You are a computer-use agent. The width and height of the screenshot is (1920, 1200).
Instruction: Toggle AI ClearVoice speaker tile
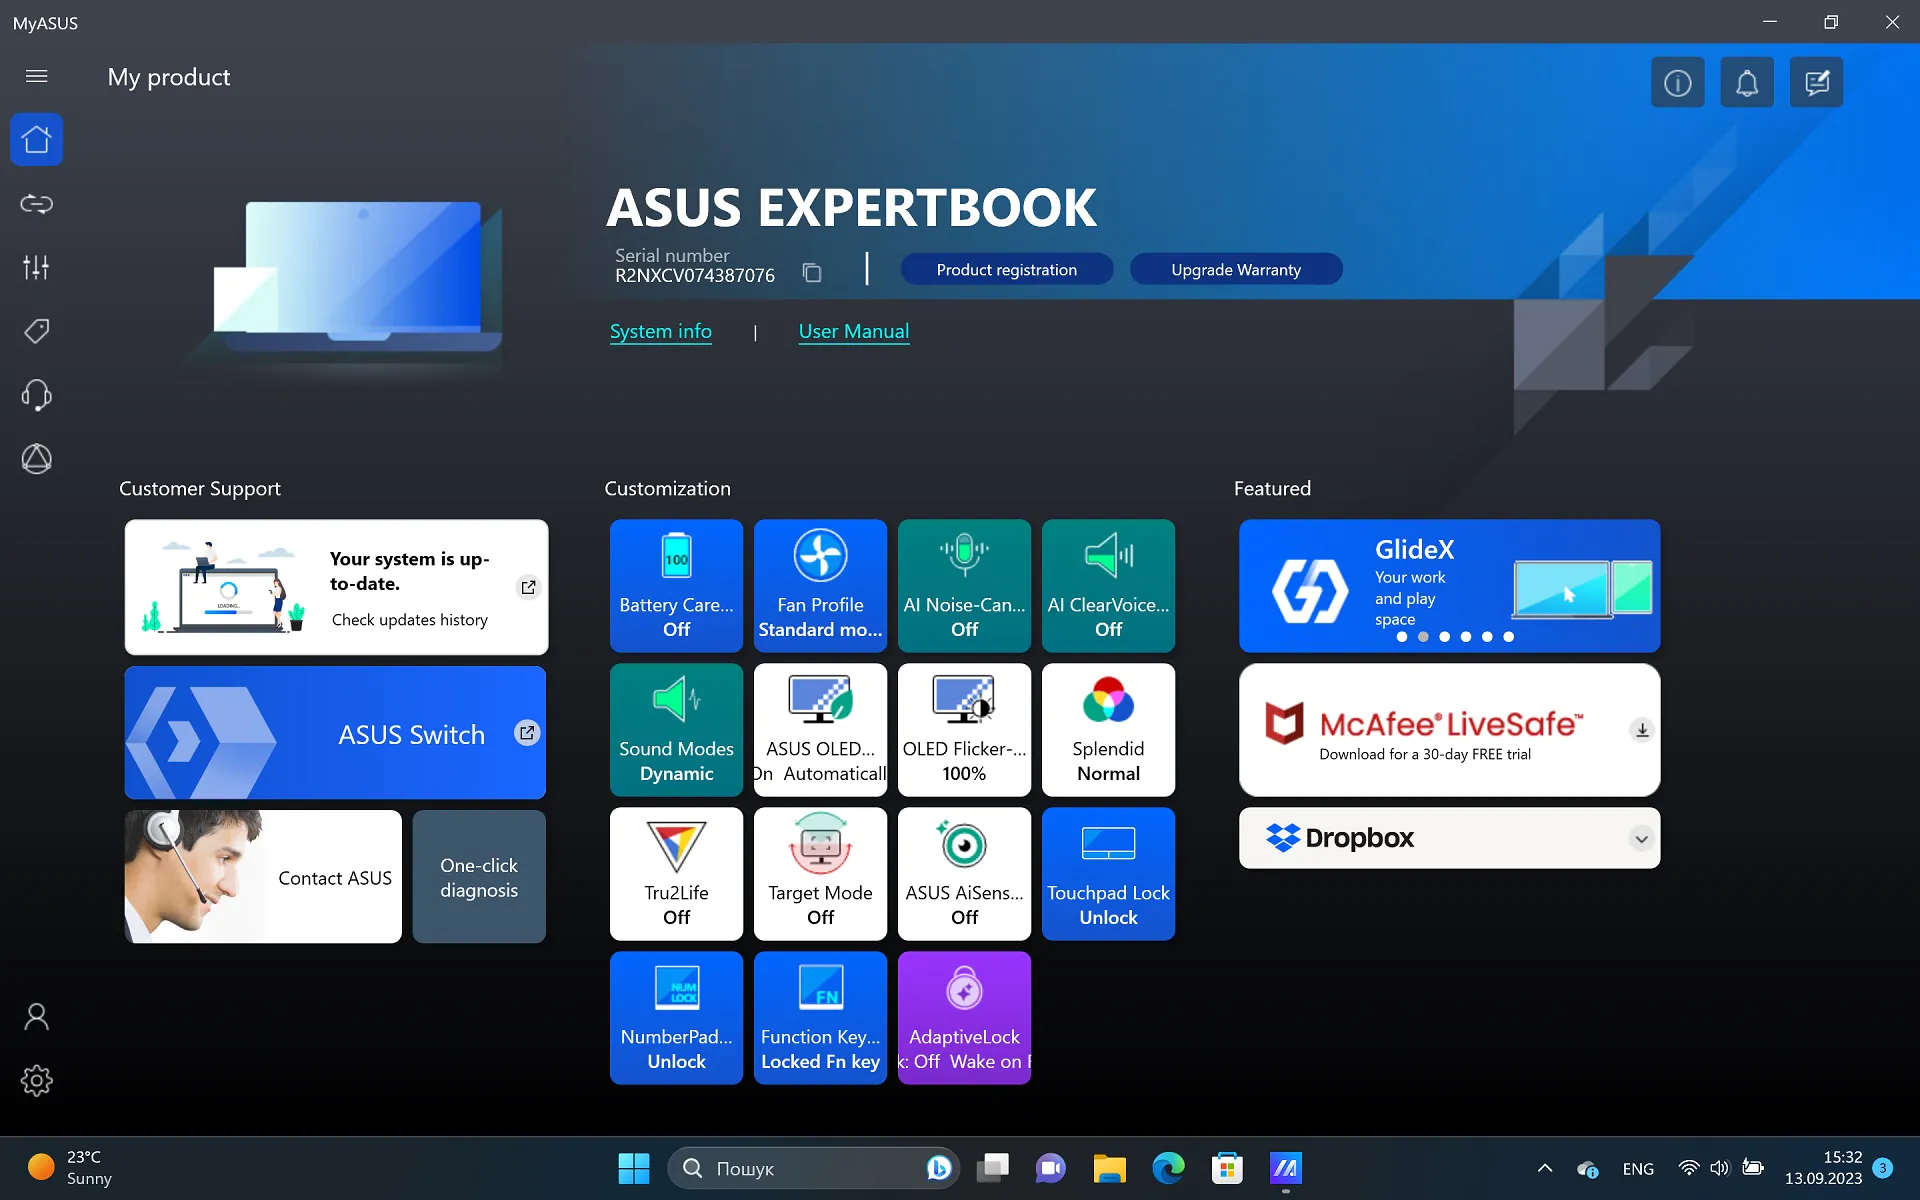pos(1108,586)
